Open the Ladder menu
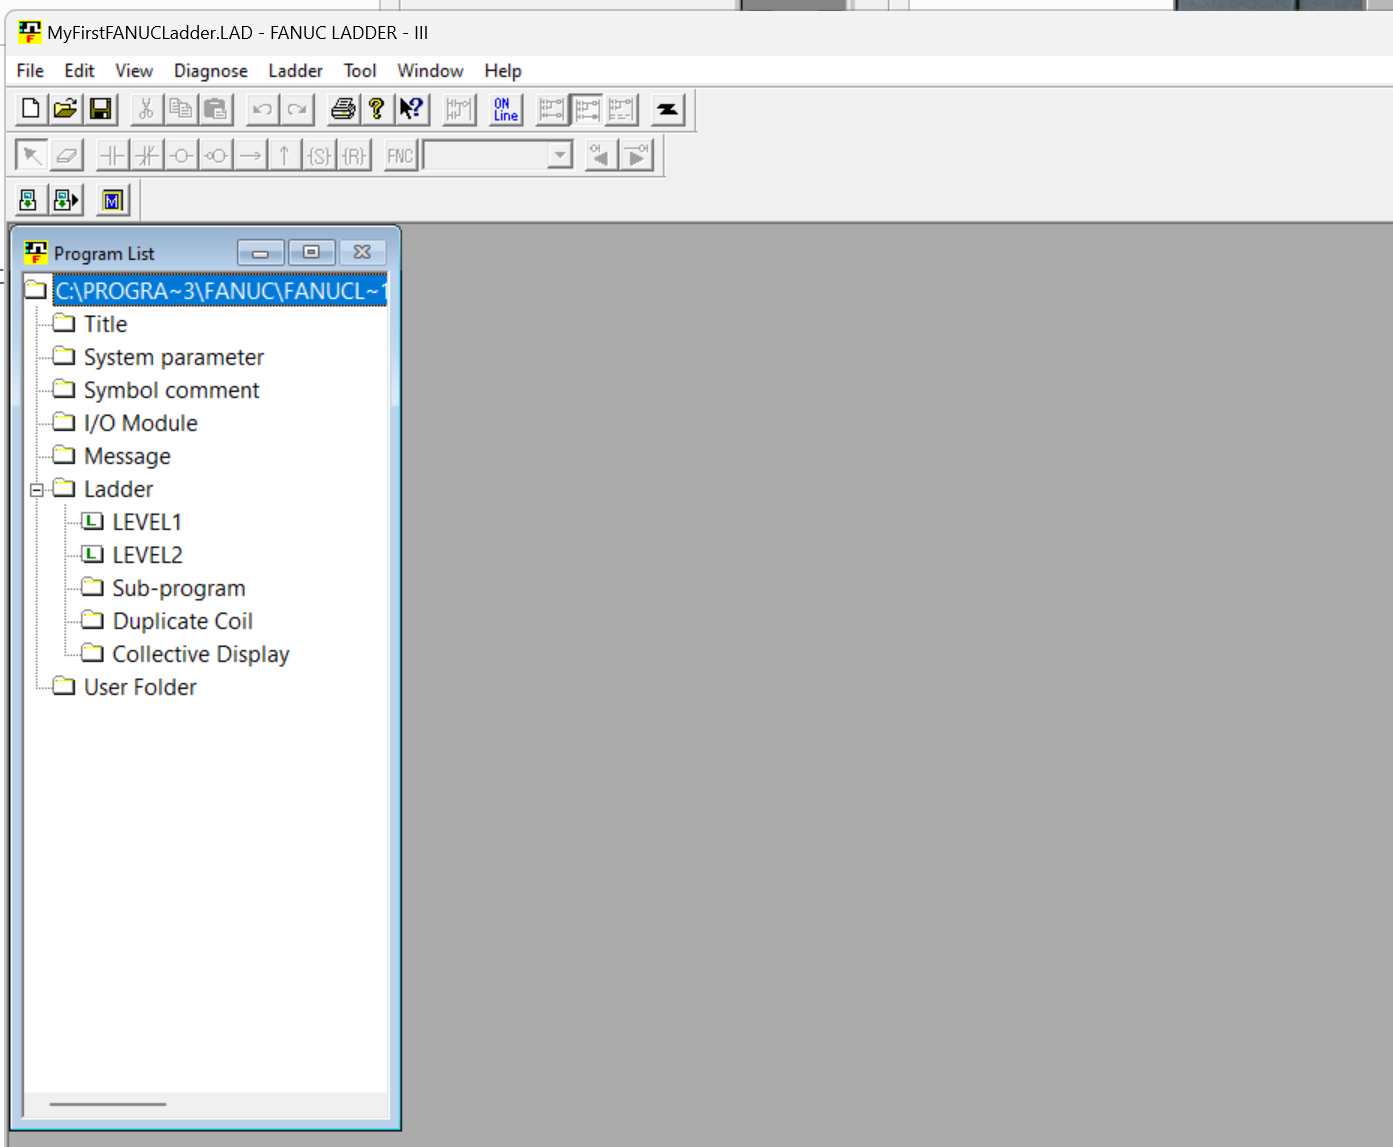Screen dimensions: 1393x1147 point(295,71)
